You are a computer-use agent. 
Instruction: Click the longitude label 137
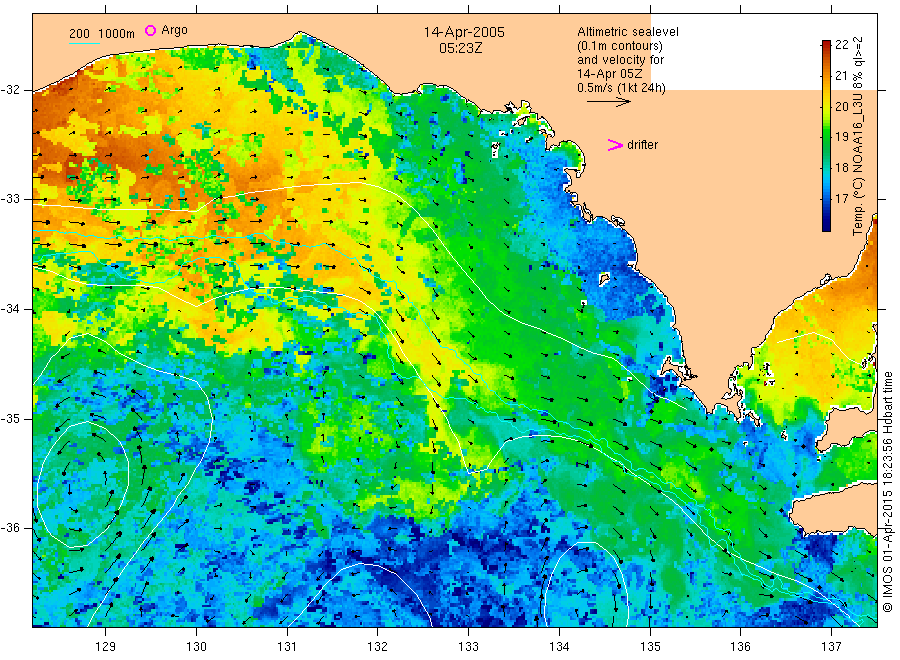click(831, 647)
